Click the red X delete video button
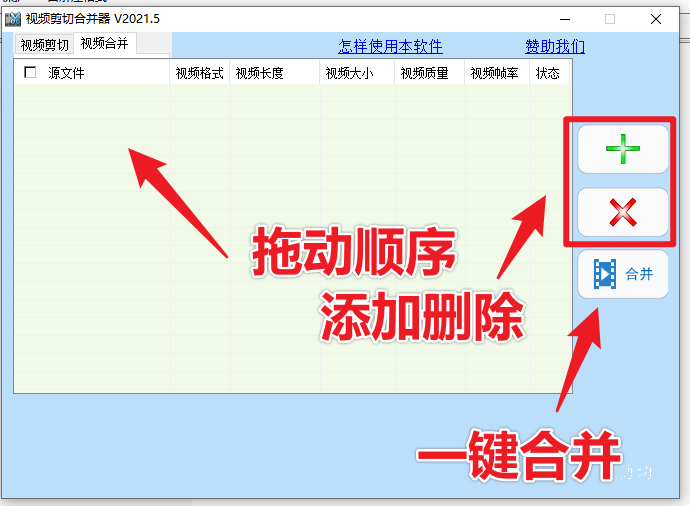This screenshot has height=506, width=690. click(623, 212)
